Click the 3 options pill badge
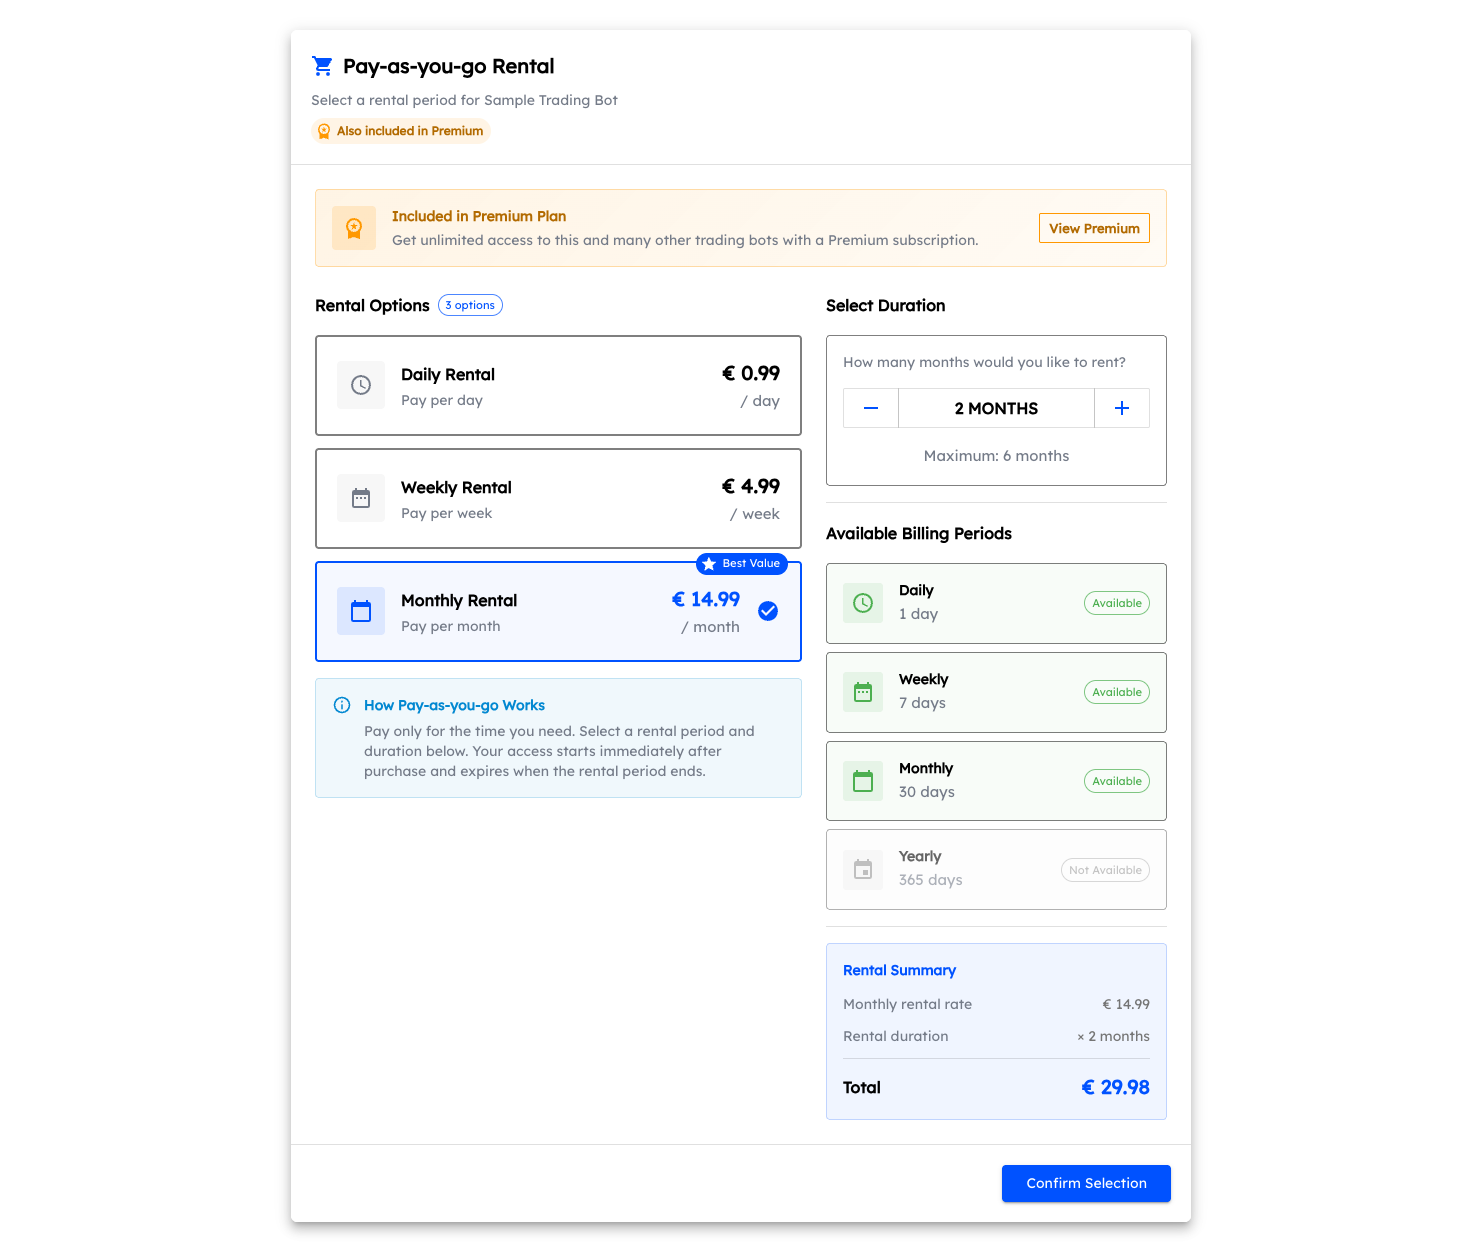This screenshot has width=1482, height=1252. coord(470,305)
